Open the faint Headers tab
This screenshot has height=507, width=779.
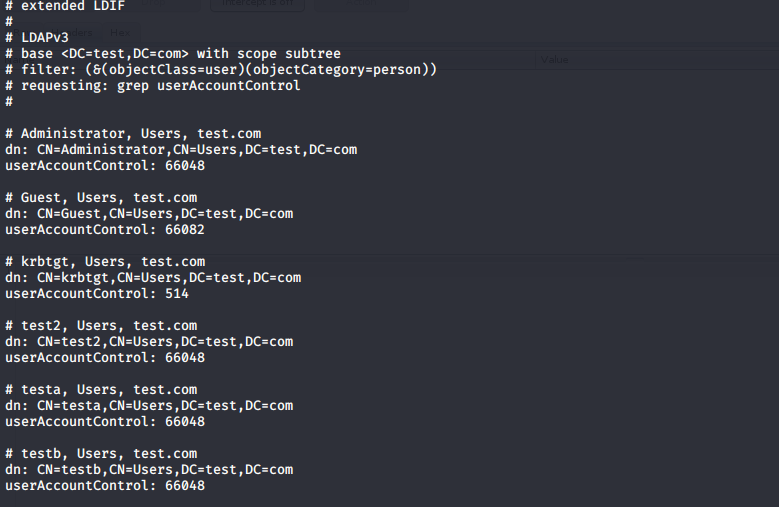click(75, 33)
